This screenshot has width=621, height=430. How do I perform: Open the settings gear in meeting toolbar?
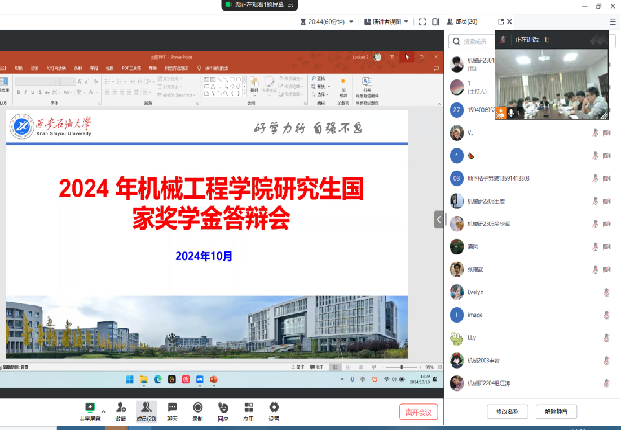[273, 409]
